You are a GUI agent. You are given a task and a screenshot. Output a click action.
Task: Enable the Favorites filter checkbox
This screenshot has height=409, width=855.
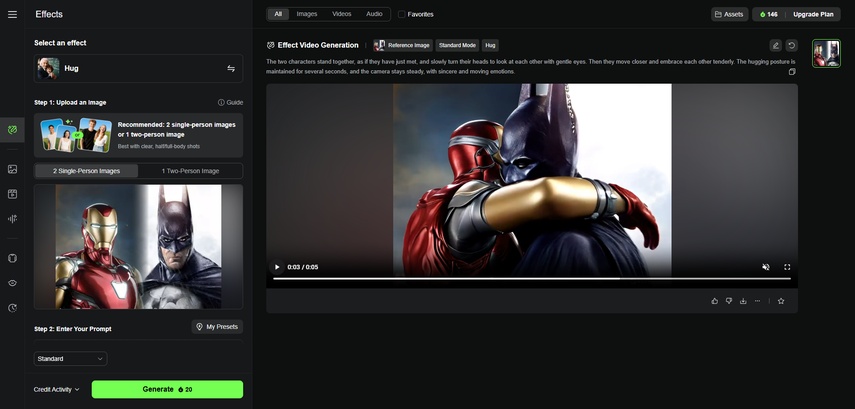pyautogui.click(x=402, y=14)
